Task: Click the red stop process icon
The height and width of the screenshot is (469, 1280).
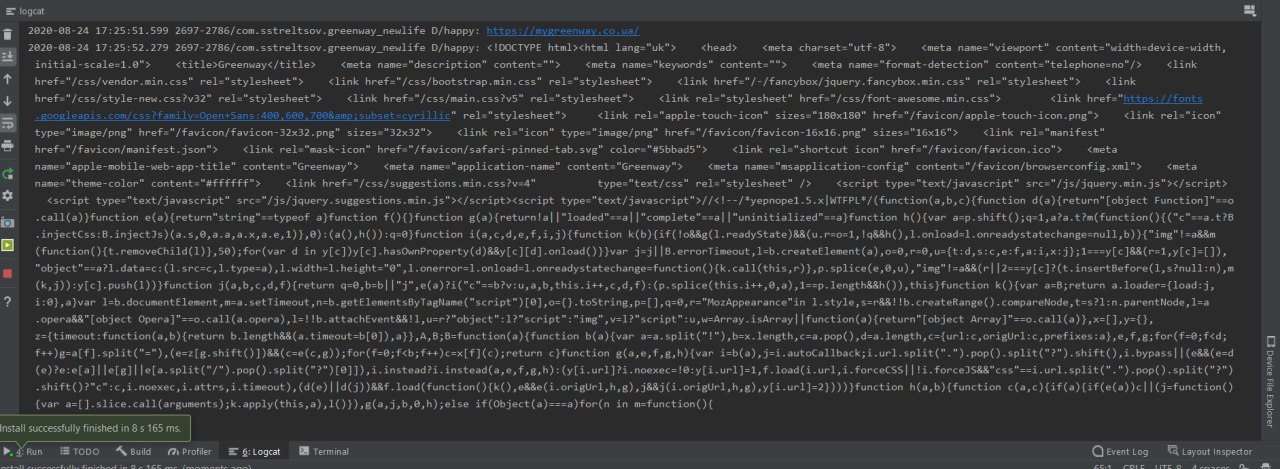Action: point(8,273)
